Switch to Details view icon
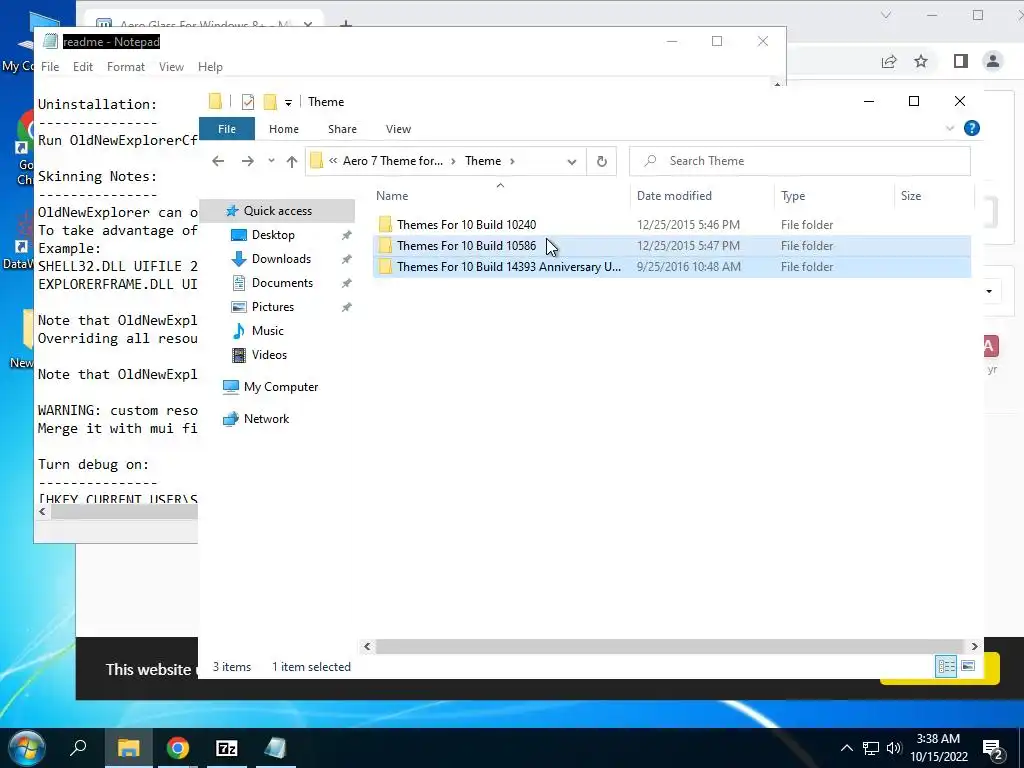This screenshot has width=1024, height=768. tap(946, 666)
